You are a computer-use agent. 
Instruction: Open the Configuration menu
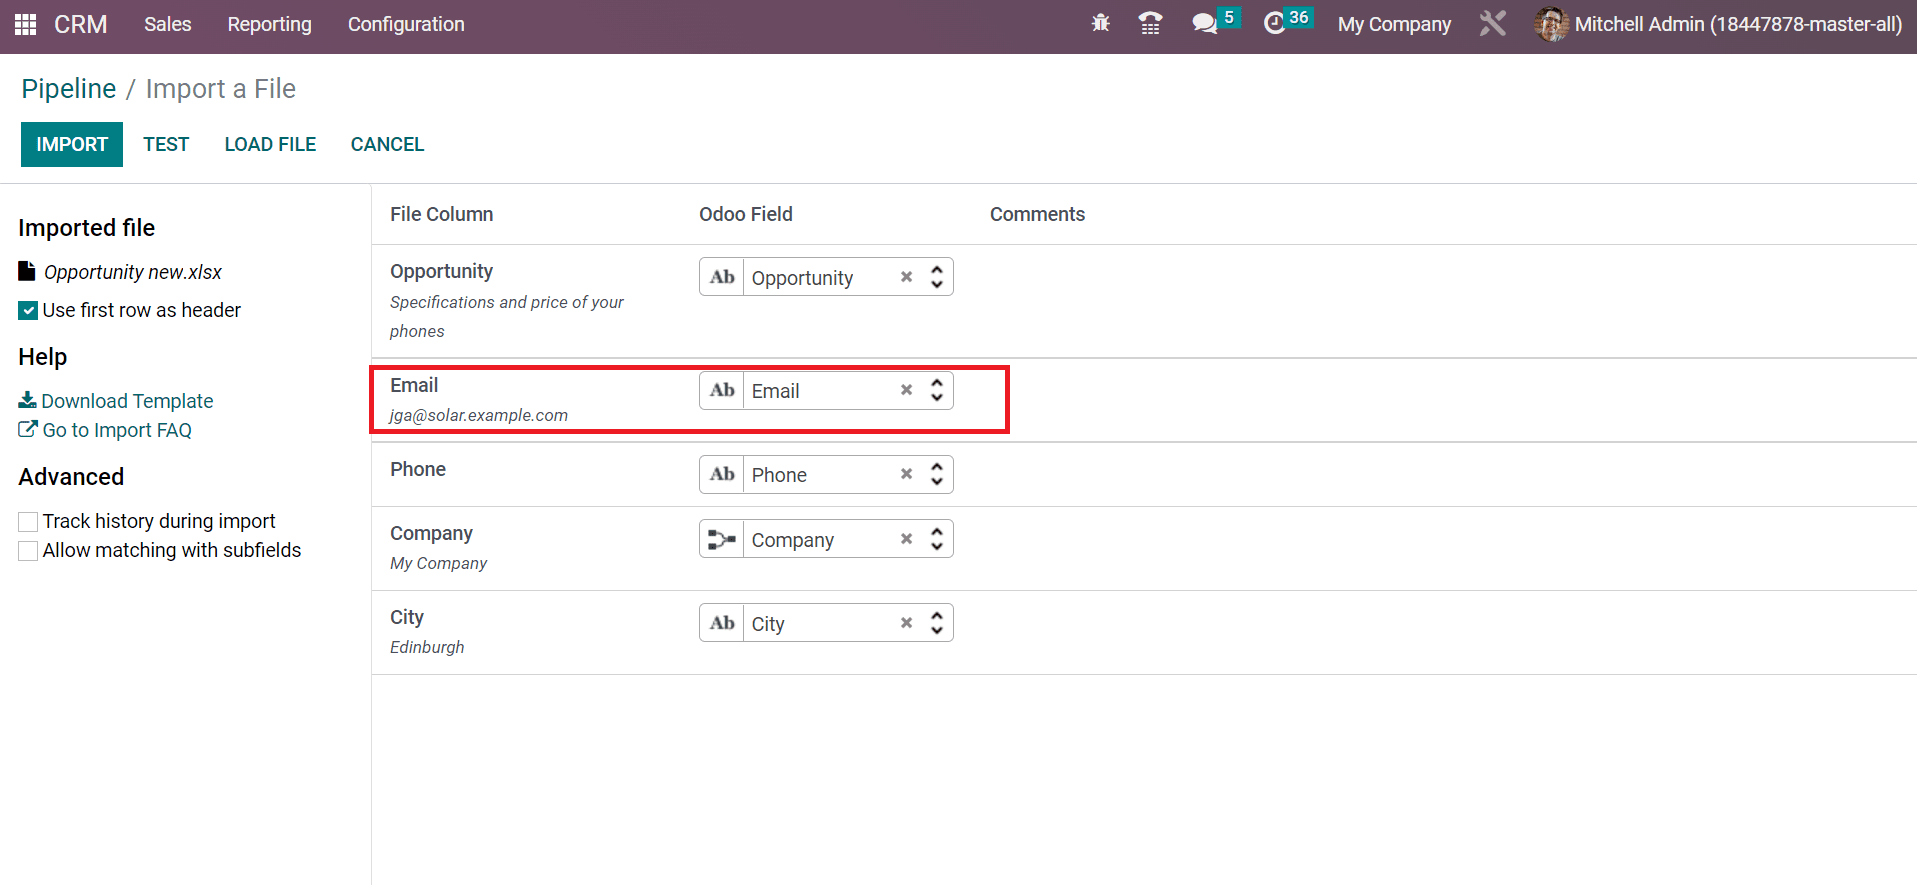pyautogui.click(x=406, y=24)
